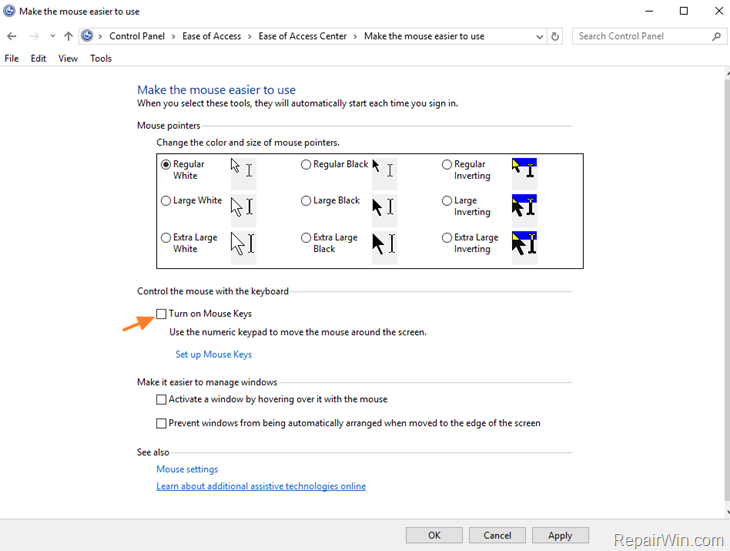
Task: Select Extra Large Black pointer option
Action: tap(306, 238)
